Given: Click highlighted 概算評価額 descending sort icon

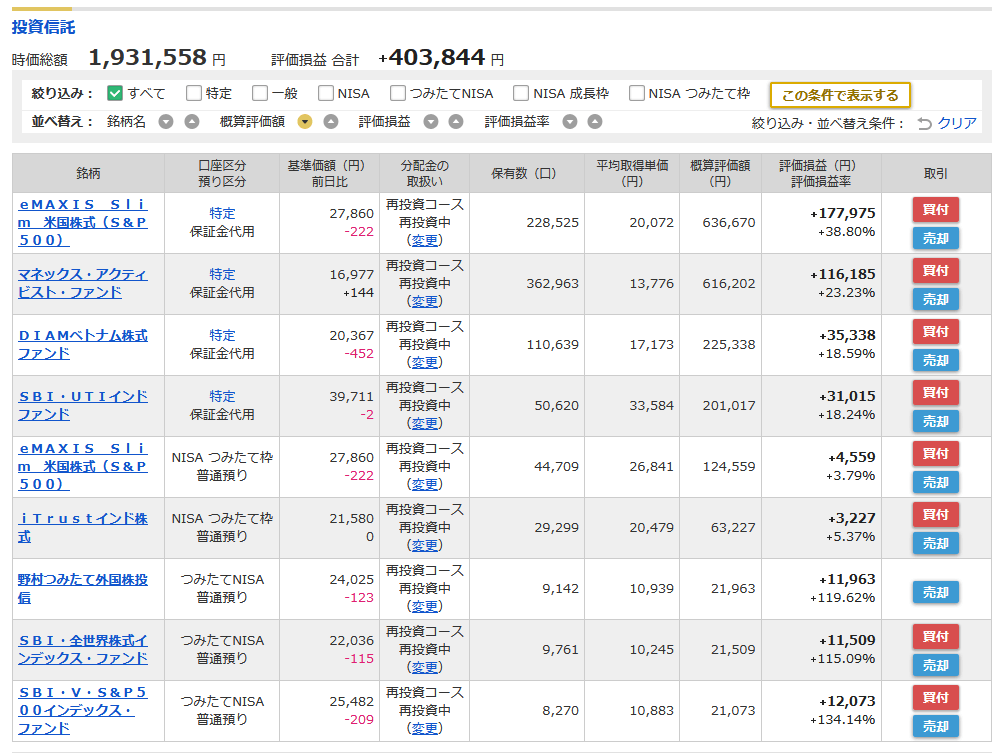Looking at the screenshot, I should click(x=305, y=122).
